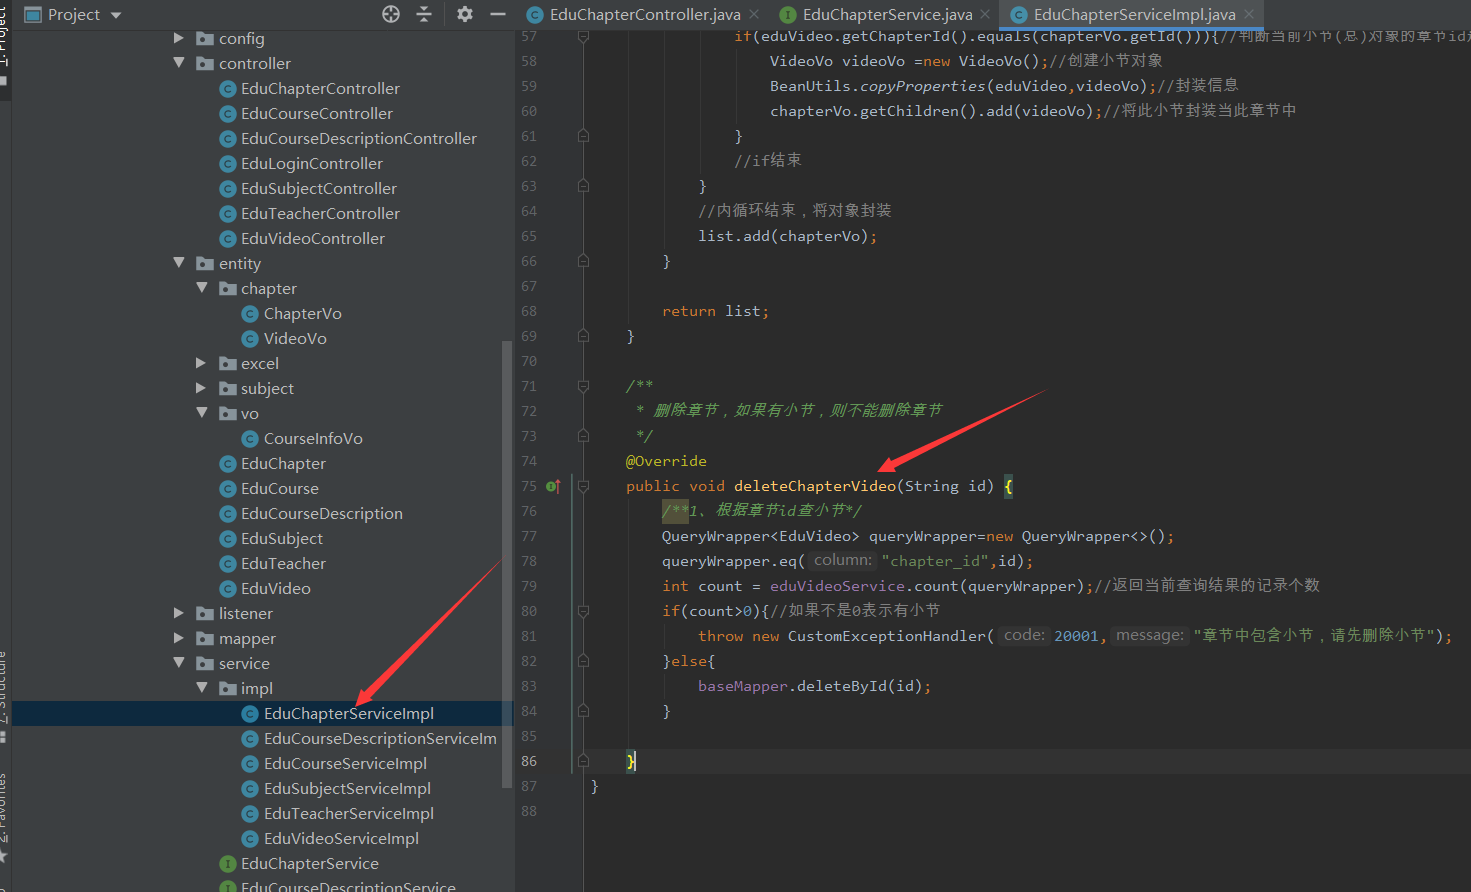Select EduCourseDescriptionController in tree
This screenshot has width=1471, height=892.
(x=359, y=138)
